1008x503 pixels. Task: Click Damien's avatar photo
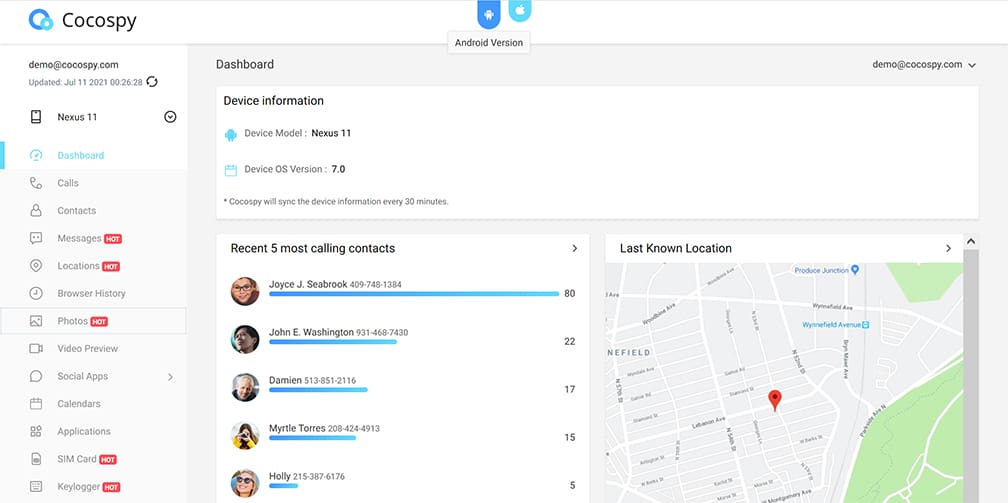pyautogui.click(x=245, y=387)
